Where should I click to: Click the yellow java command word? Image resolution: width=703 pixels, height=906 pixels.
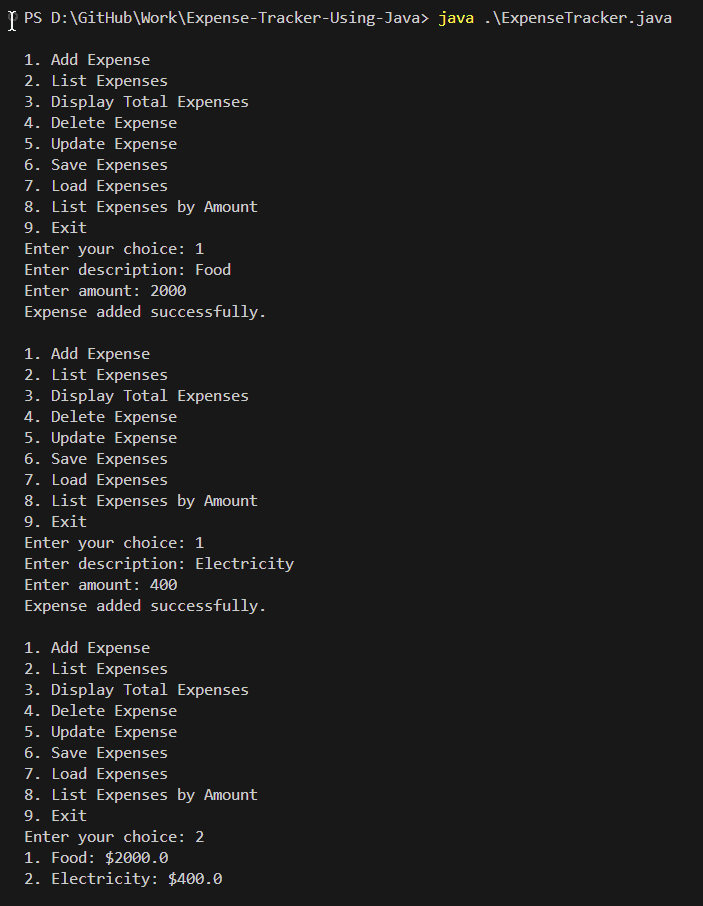pyautogui.click(x=456, y=18)
